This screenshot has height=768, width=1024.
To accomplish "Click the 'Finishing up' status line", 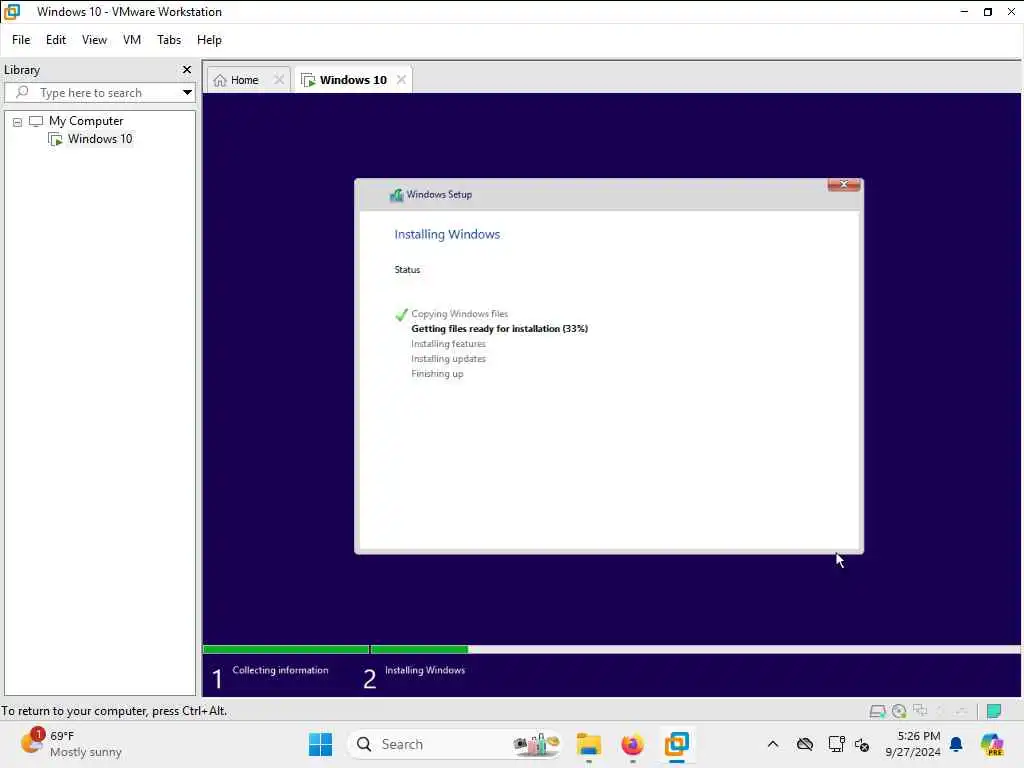I will click(438, 374).
